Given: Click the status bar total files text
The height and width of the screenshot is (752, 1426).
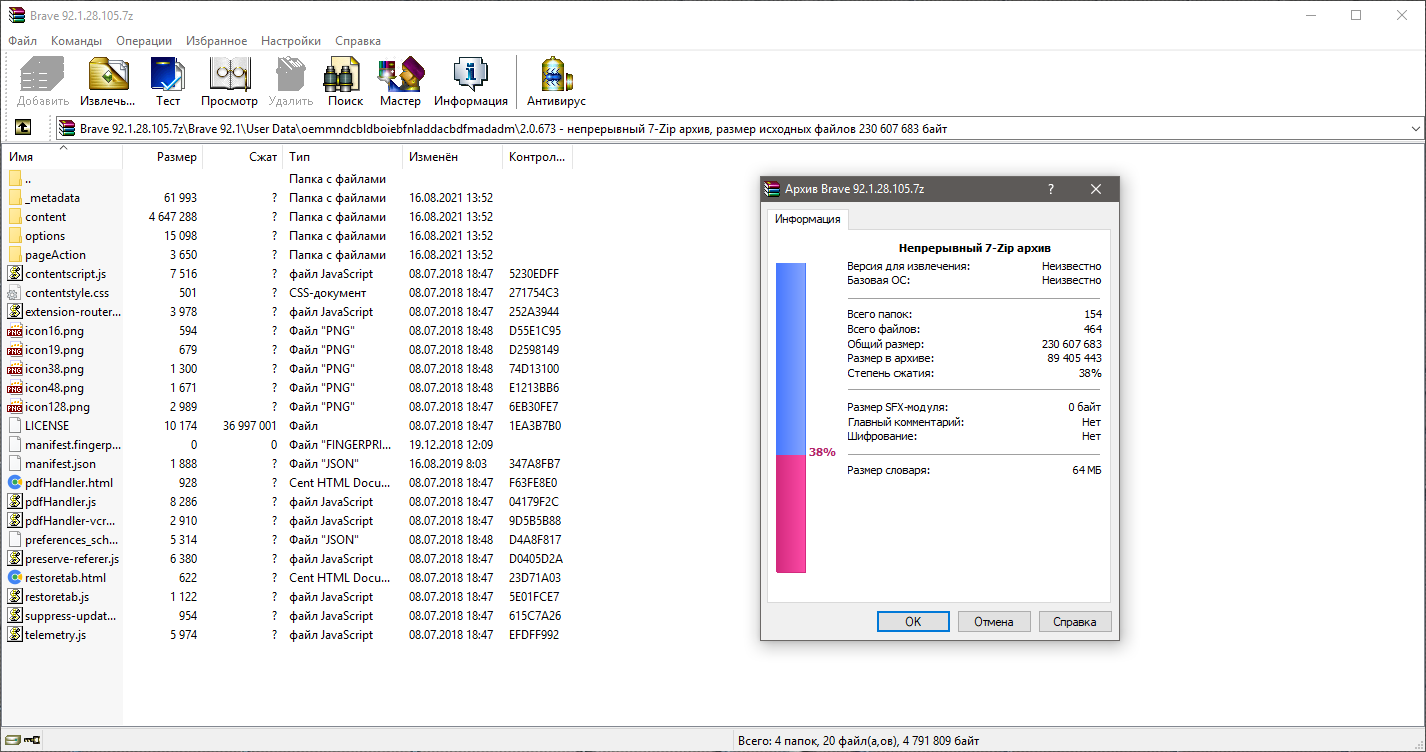Looking at the screenshot, I should point(859,741).
